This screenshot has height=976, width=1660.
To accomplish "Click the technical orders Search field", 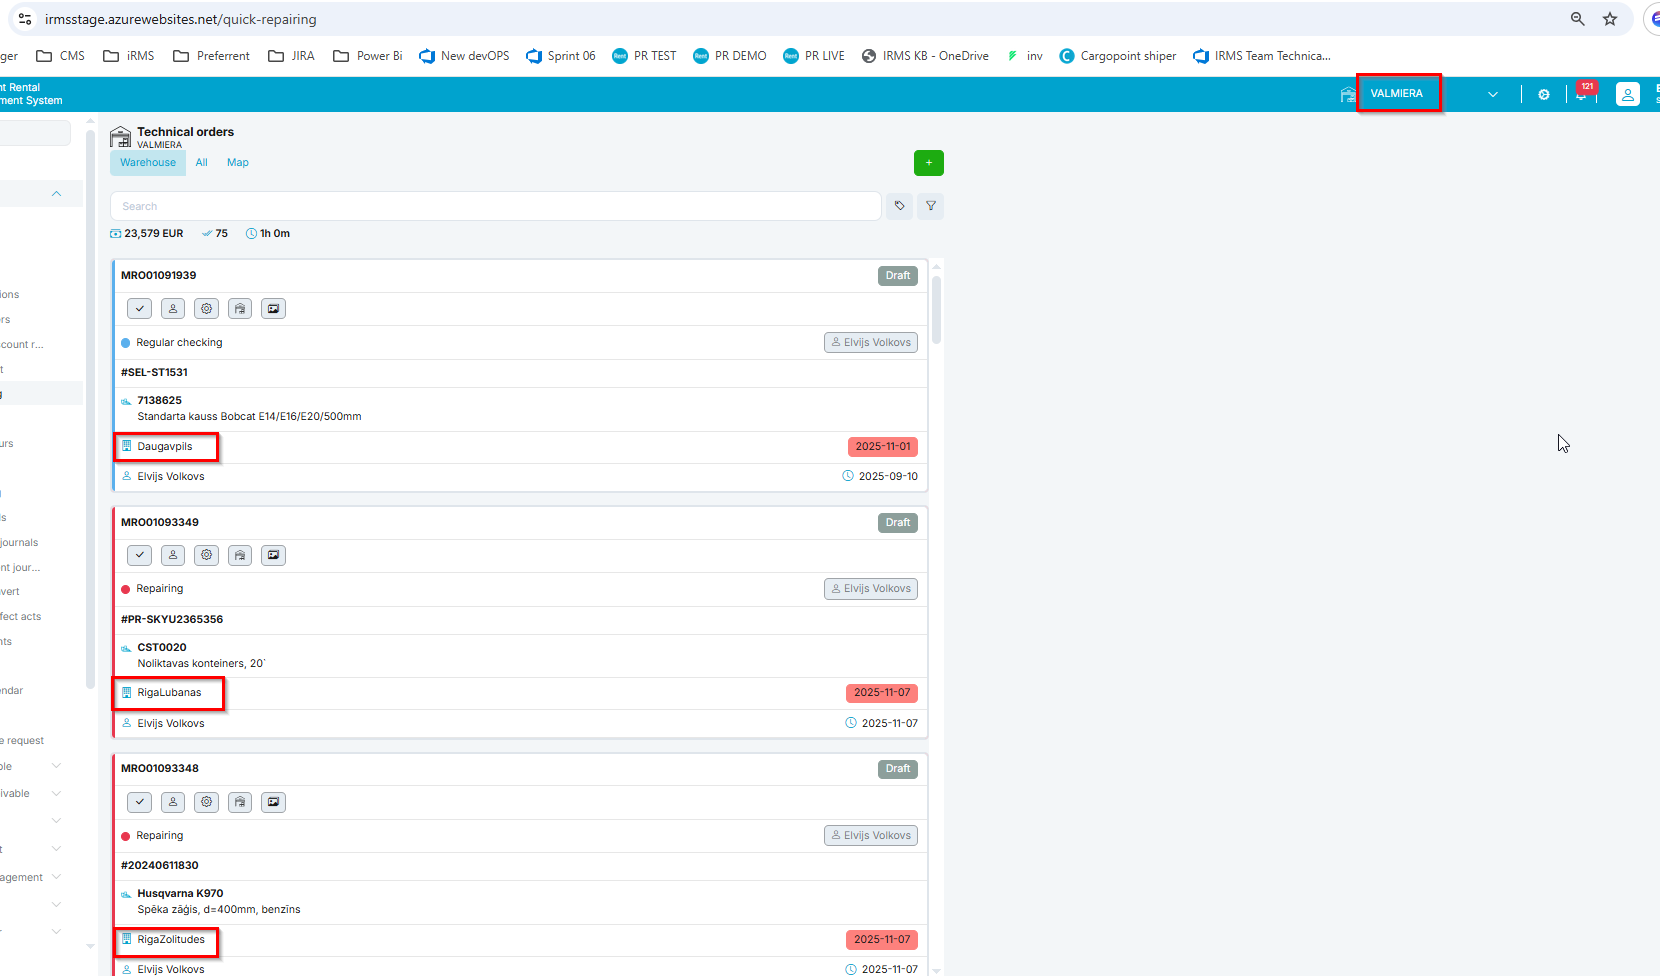I will click(x=495, y=206).
